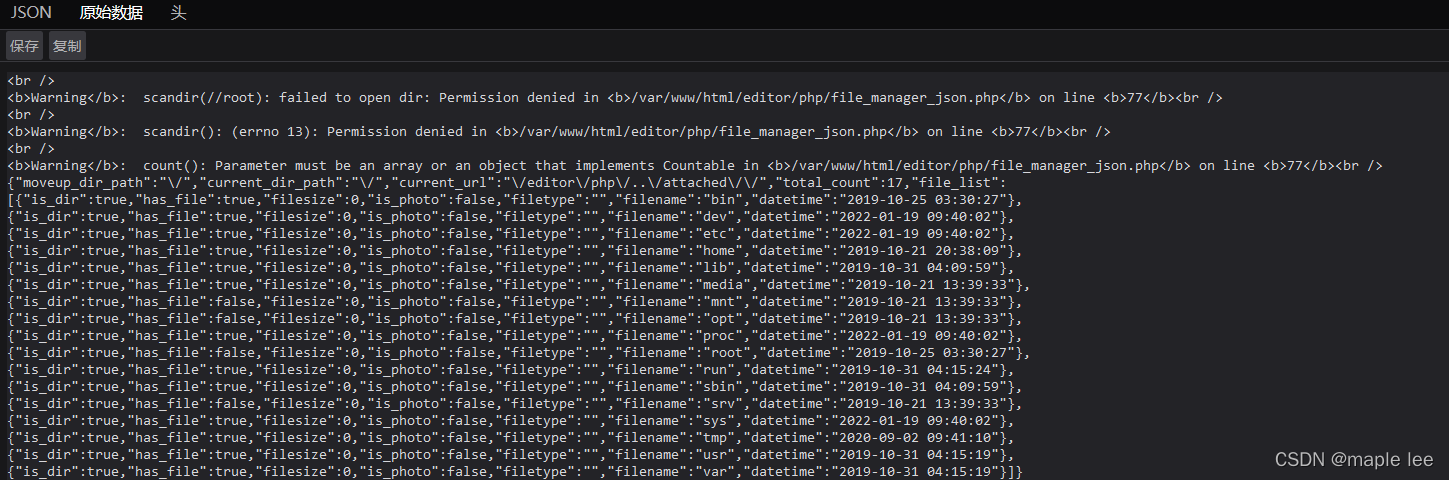This screenshot has width=1449, height=480.
Task: Click the row with filename "tmp"
Action: 511,438
